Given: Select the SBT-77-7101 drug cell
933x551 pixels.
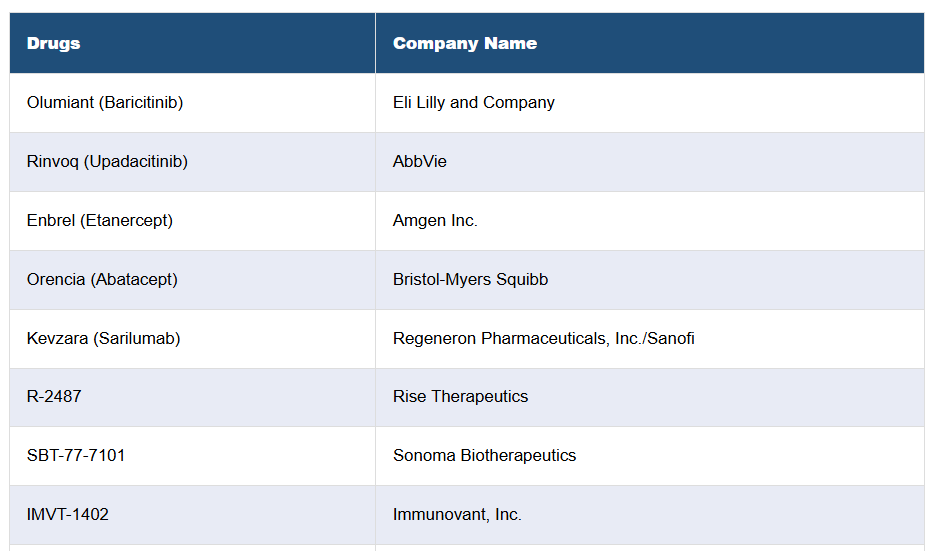Looking at the screenshot, I should tap(76, 455).
